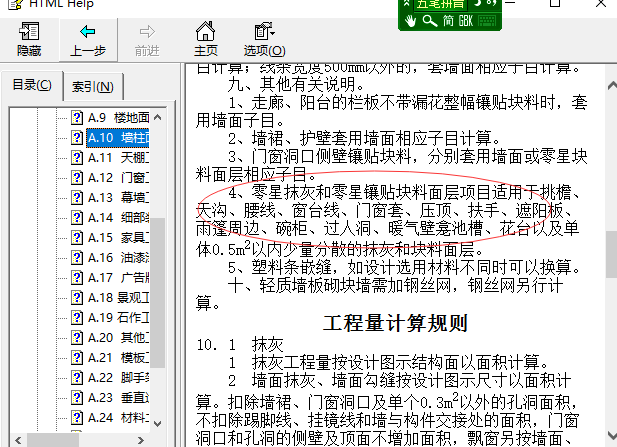
Task: Click document pane scroll-up arrow
Action: (x=612, y=85)
